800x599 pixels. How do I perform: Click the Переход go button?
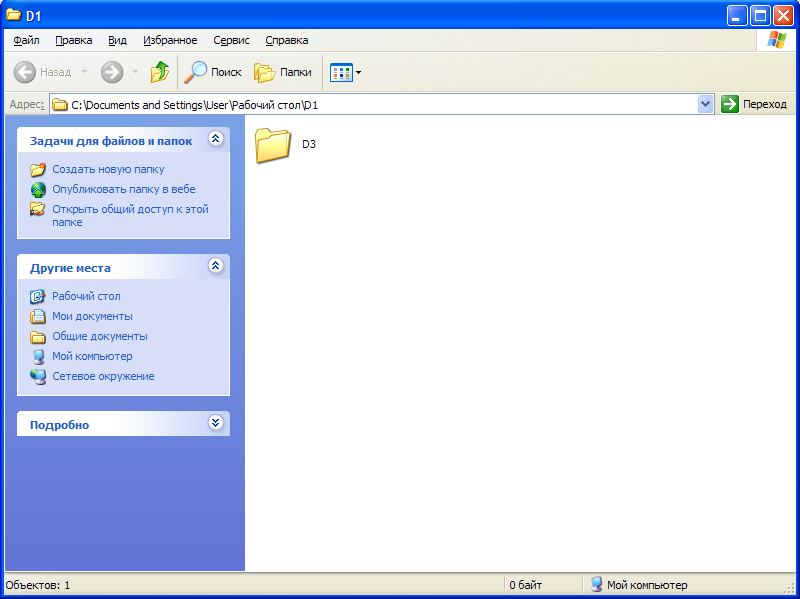(754, 104)
